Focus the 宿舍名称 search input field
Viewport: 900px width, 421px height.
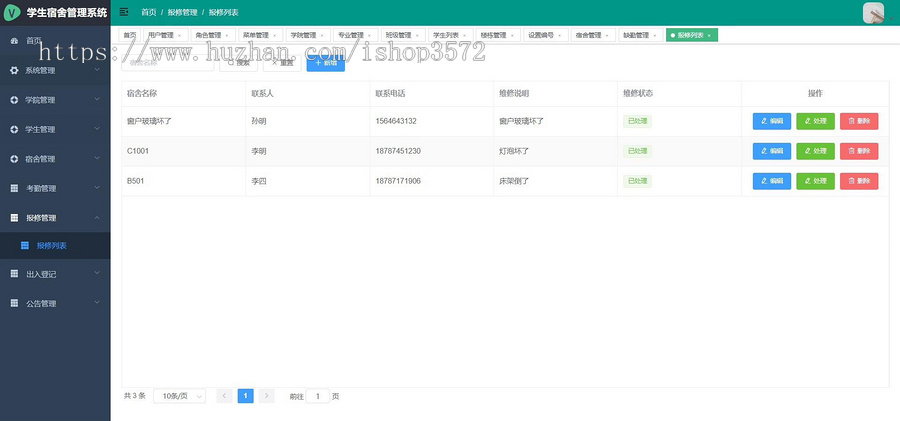pyautogui.click(x=168, y=63)
